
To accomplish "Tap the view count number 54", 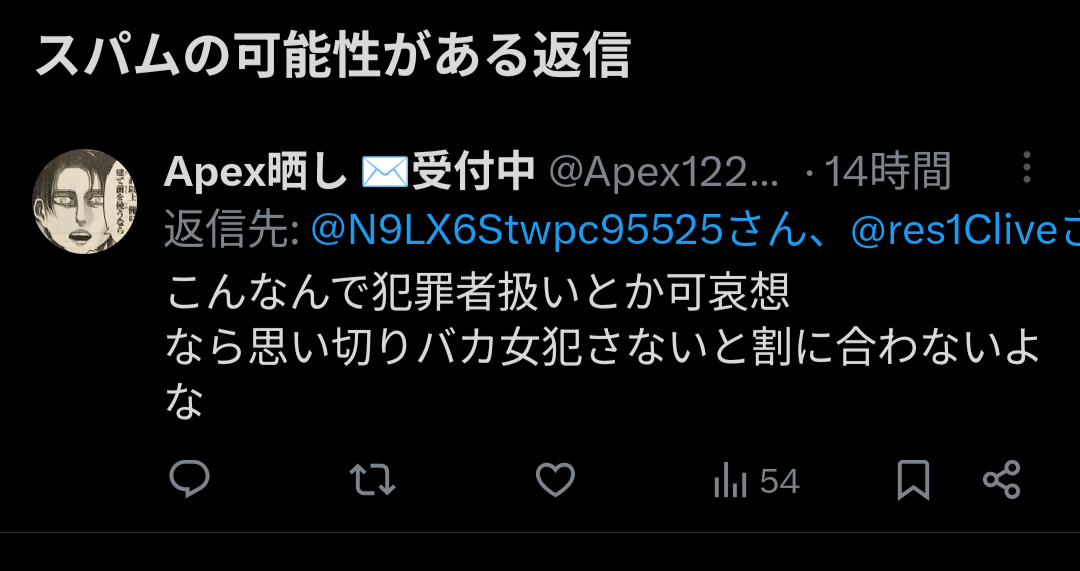I will (780, 481).
